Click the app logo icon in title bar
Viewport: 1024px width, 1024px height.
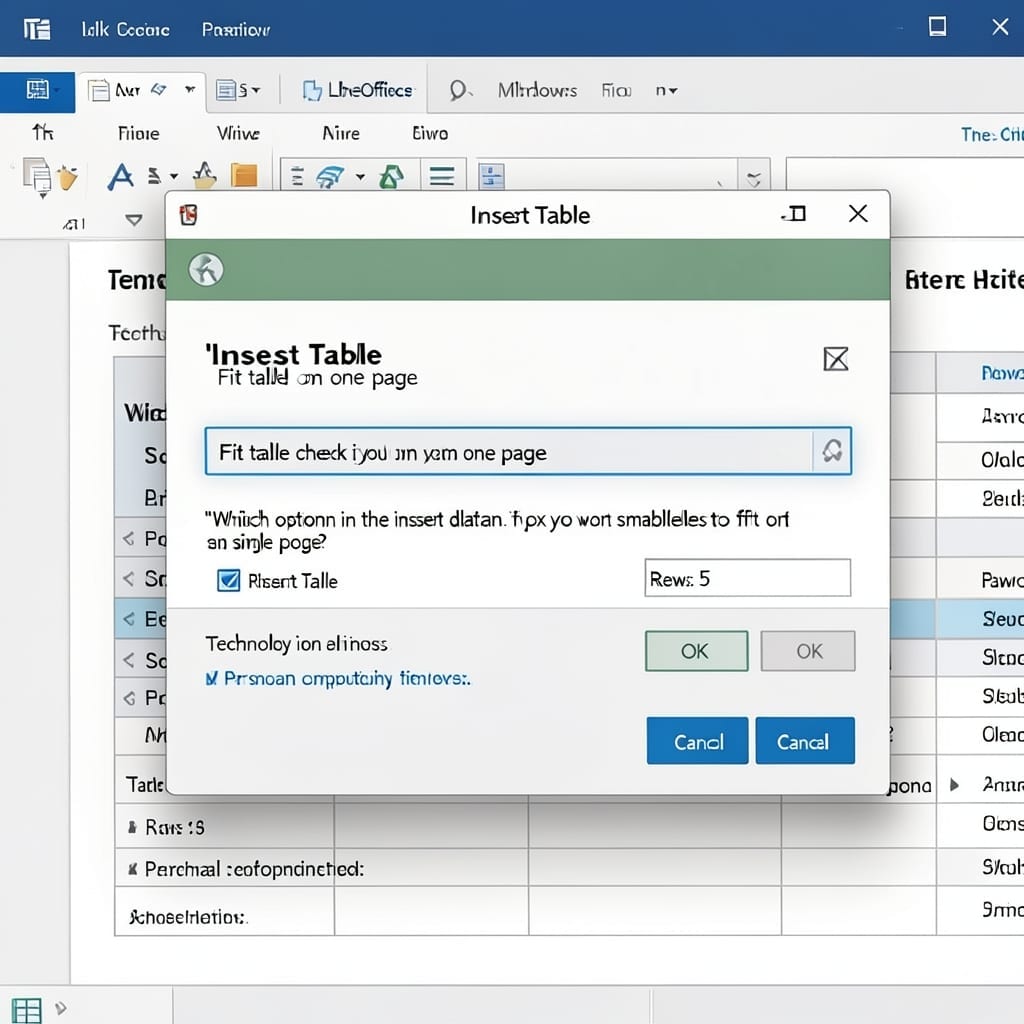[37, 29]
